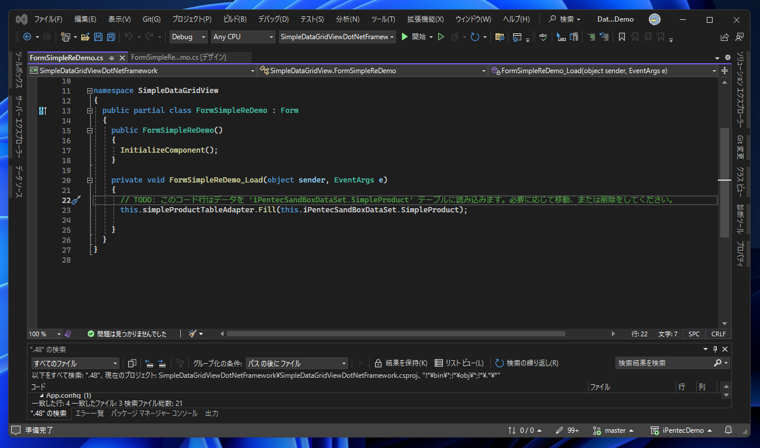
Task: Click the editor vertical scrollbar thumb
Action: click(x=724, y=183)
